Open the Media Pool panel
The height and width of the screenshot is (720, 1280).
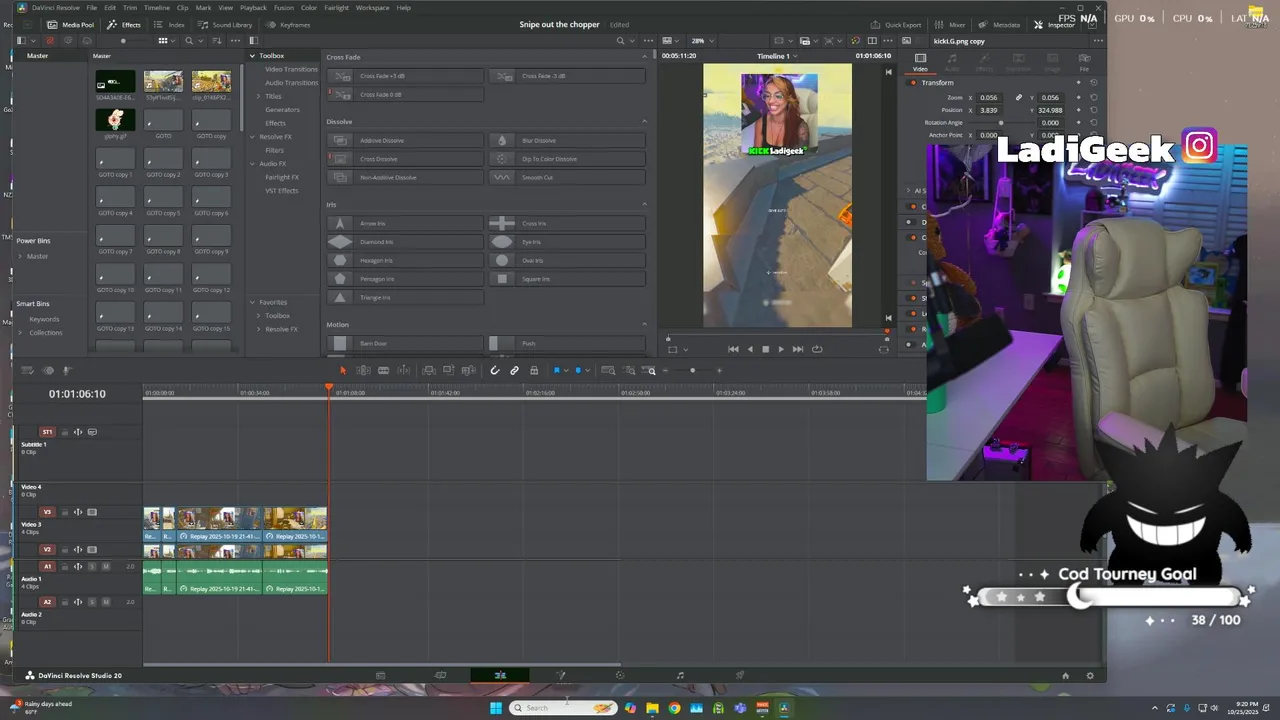pos(70,24)
